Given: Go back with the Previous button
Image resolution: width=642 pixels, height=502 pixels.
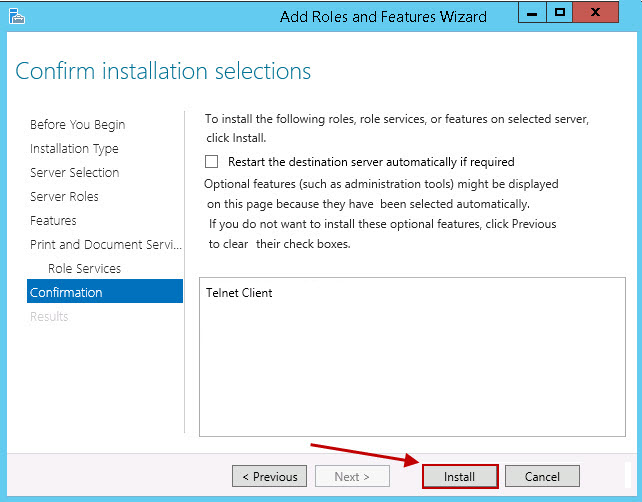Looking at the screenshot, I should 269,477.
